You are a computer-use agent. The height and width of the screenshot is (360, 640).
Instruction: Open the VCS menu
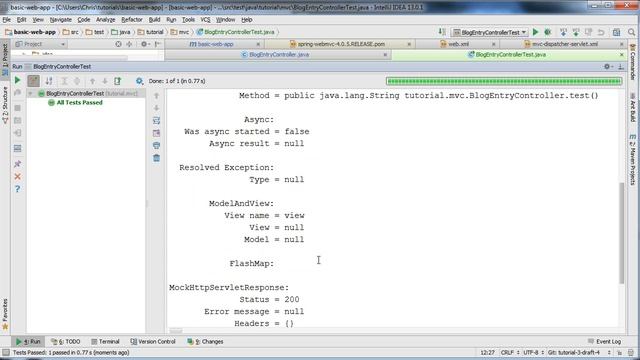pyautogui.click(x=205, y=20)
